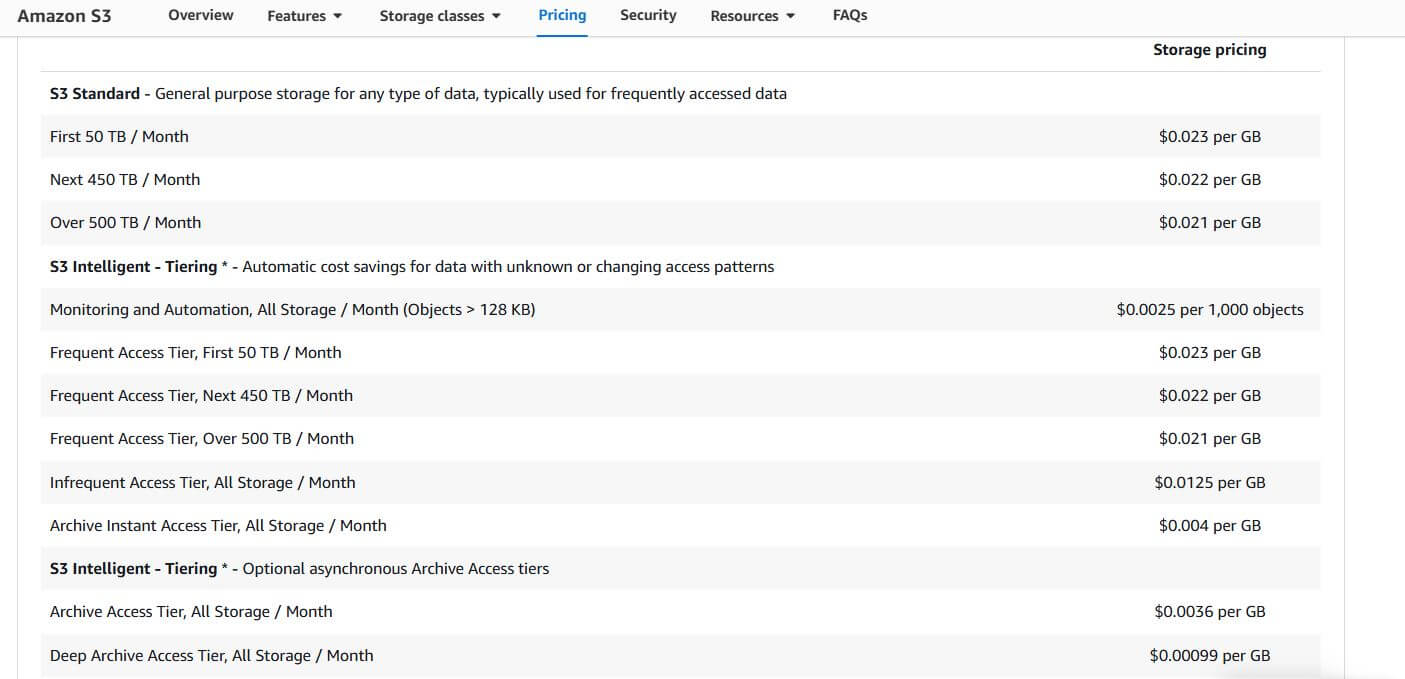Click the $0.0025 per 1,000 objects price
Image resolution: width=1405 pixels, height=679 pixels.
point(1209,310)
